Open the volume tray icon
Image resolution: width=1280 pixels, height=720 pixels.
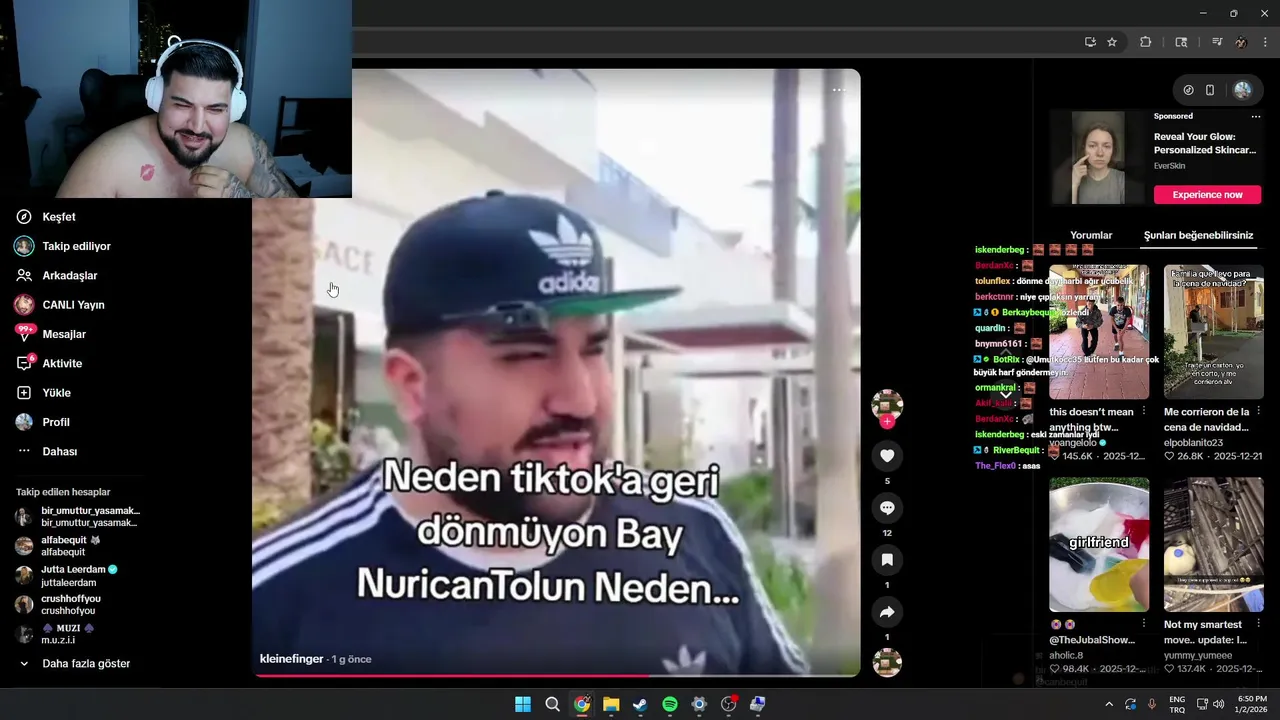[x=1218, y=704]
